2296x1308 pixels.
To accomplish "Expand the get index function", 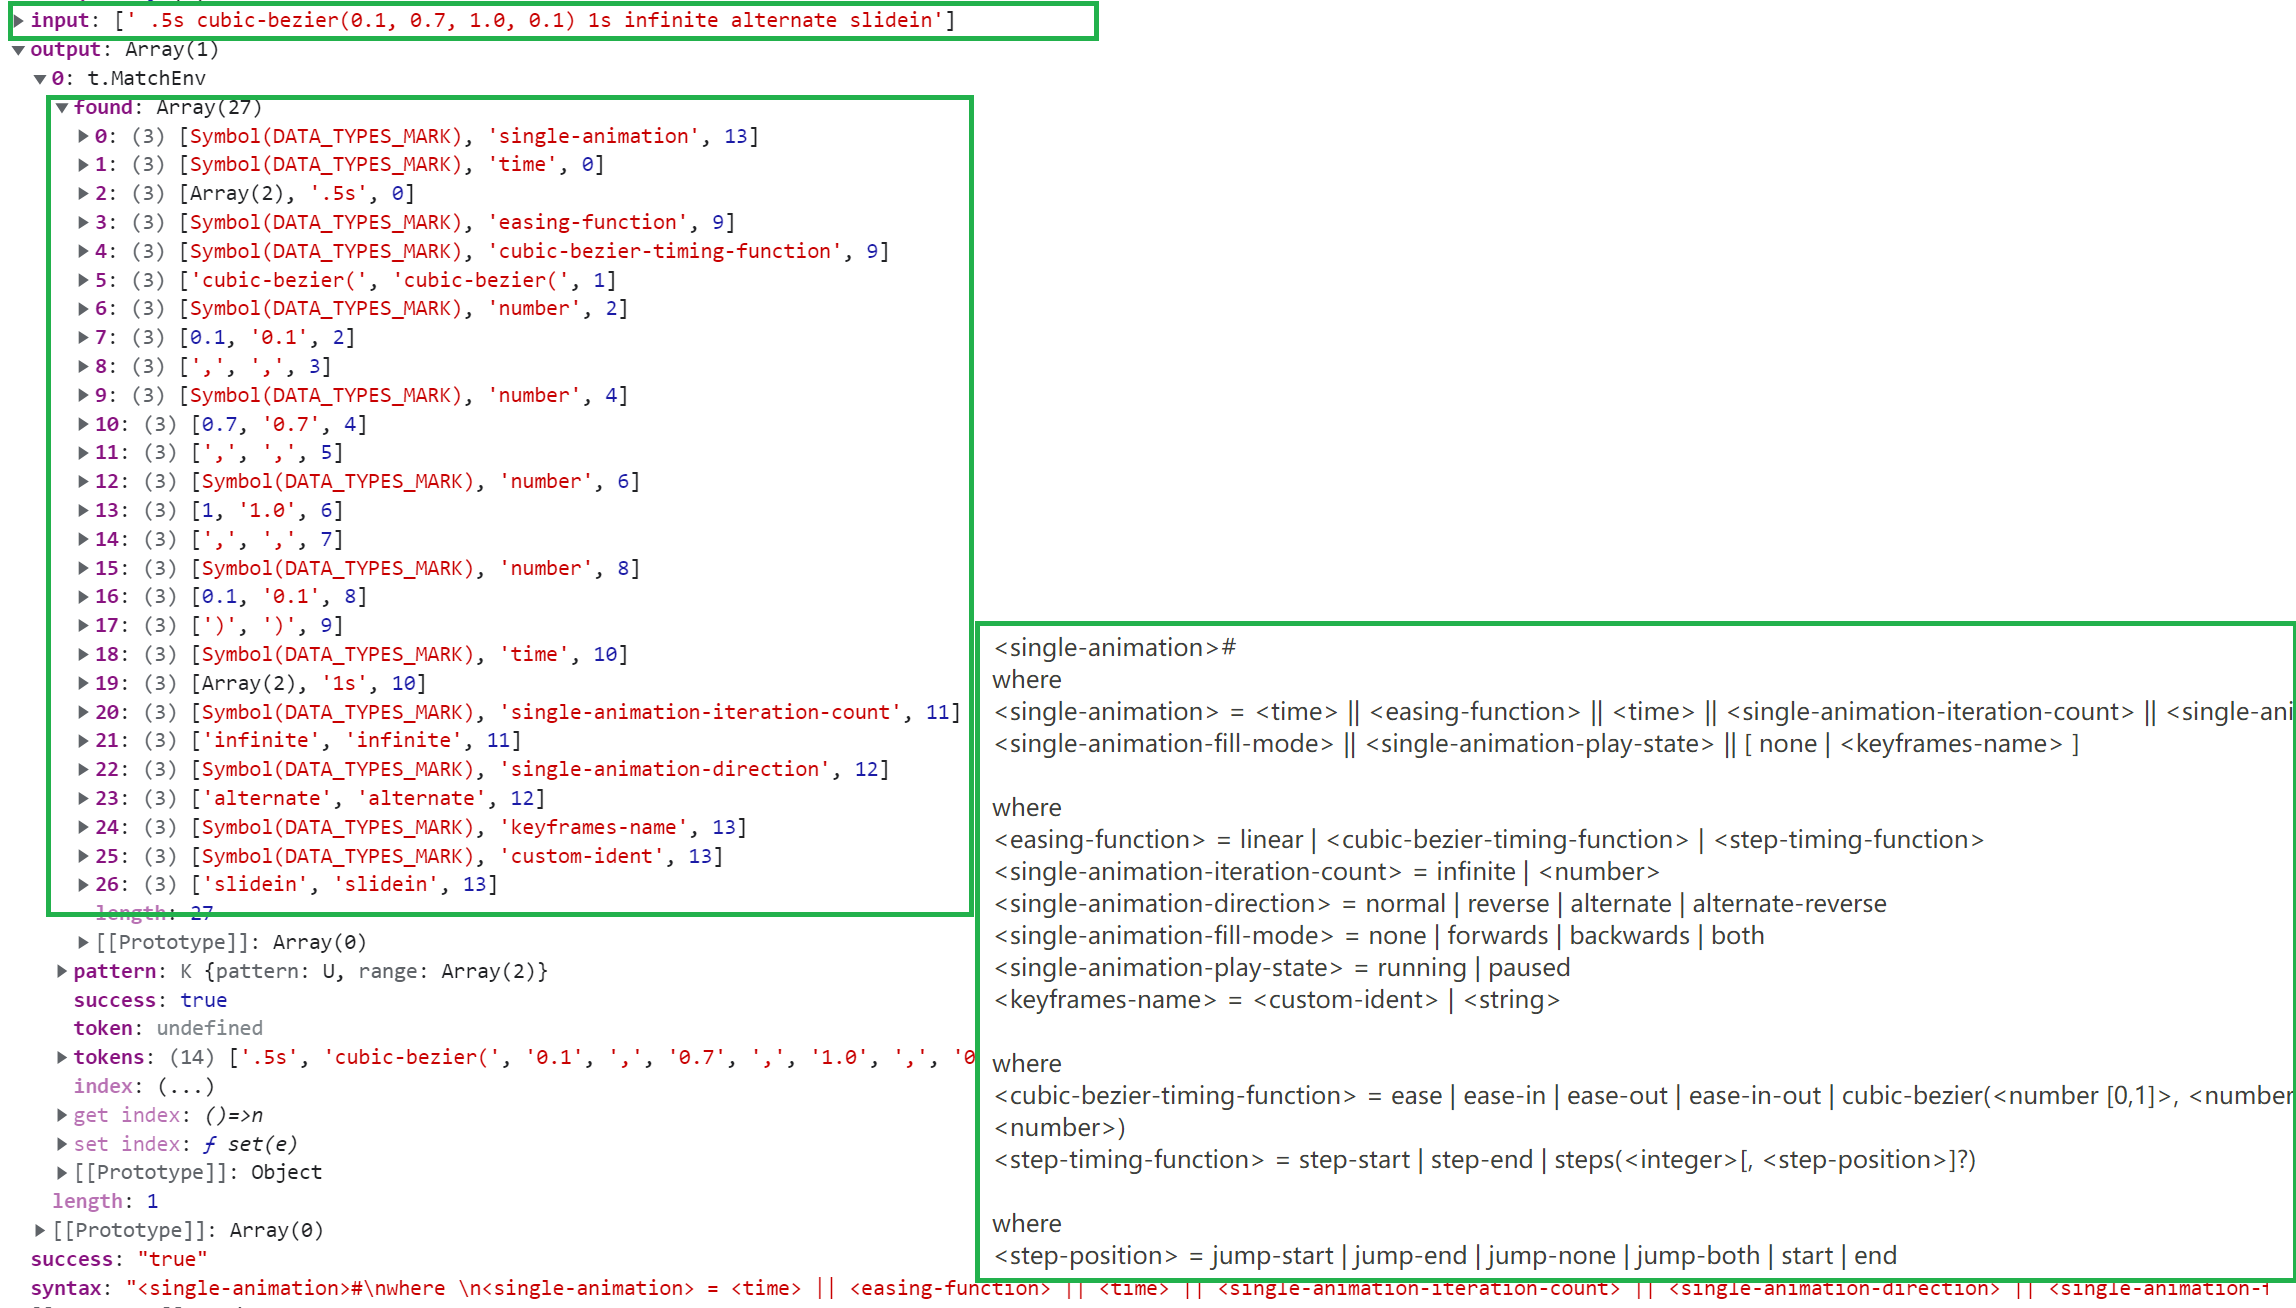I will (62, 1115).
